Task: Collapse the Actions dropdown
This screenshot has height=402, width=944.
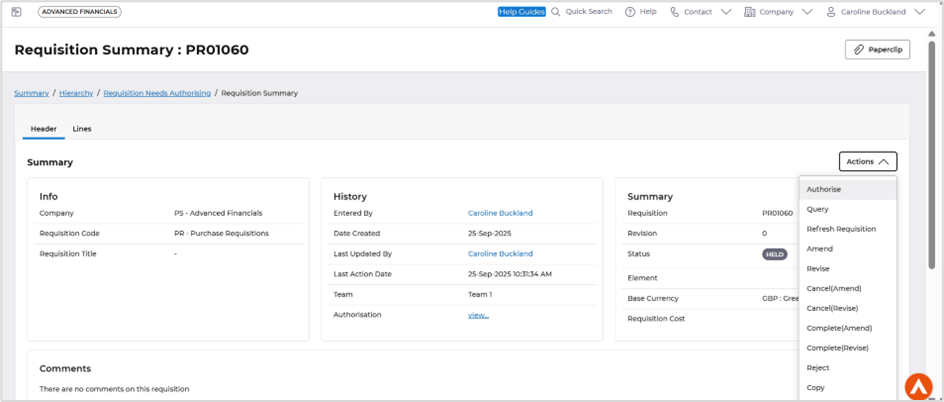Action: pyautogui.click(x=867, y=161)
